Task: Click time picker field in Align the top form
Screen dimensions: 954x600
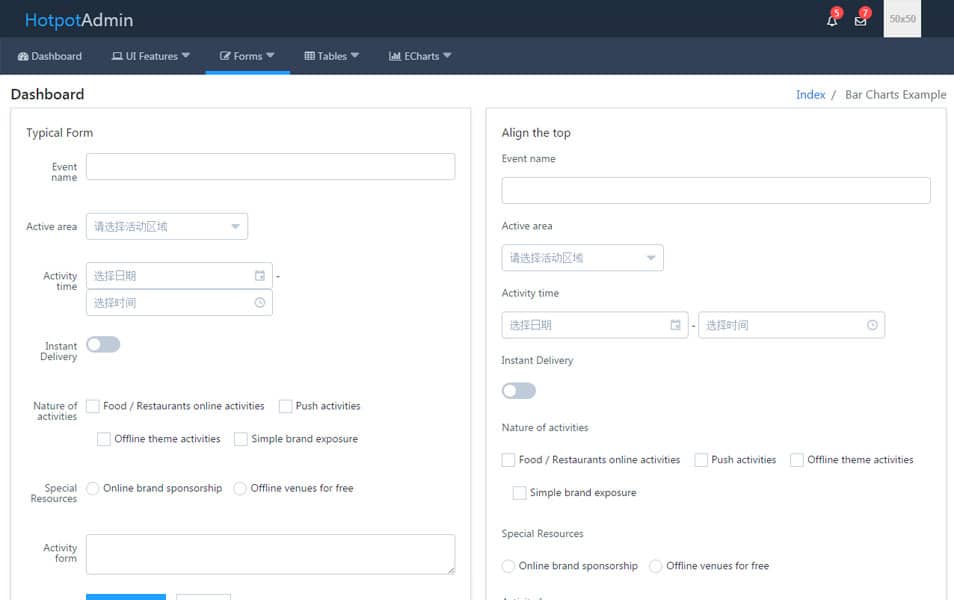Action: 792,325
